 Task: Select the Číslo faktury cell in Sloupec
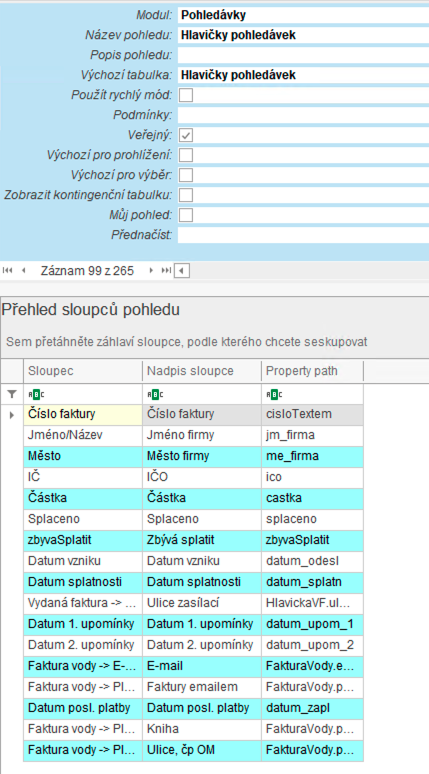(x=82, y=415)
